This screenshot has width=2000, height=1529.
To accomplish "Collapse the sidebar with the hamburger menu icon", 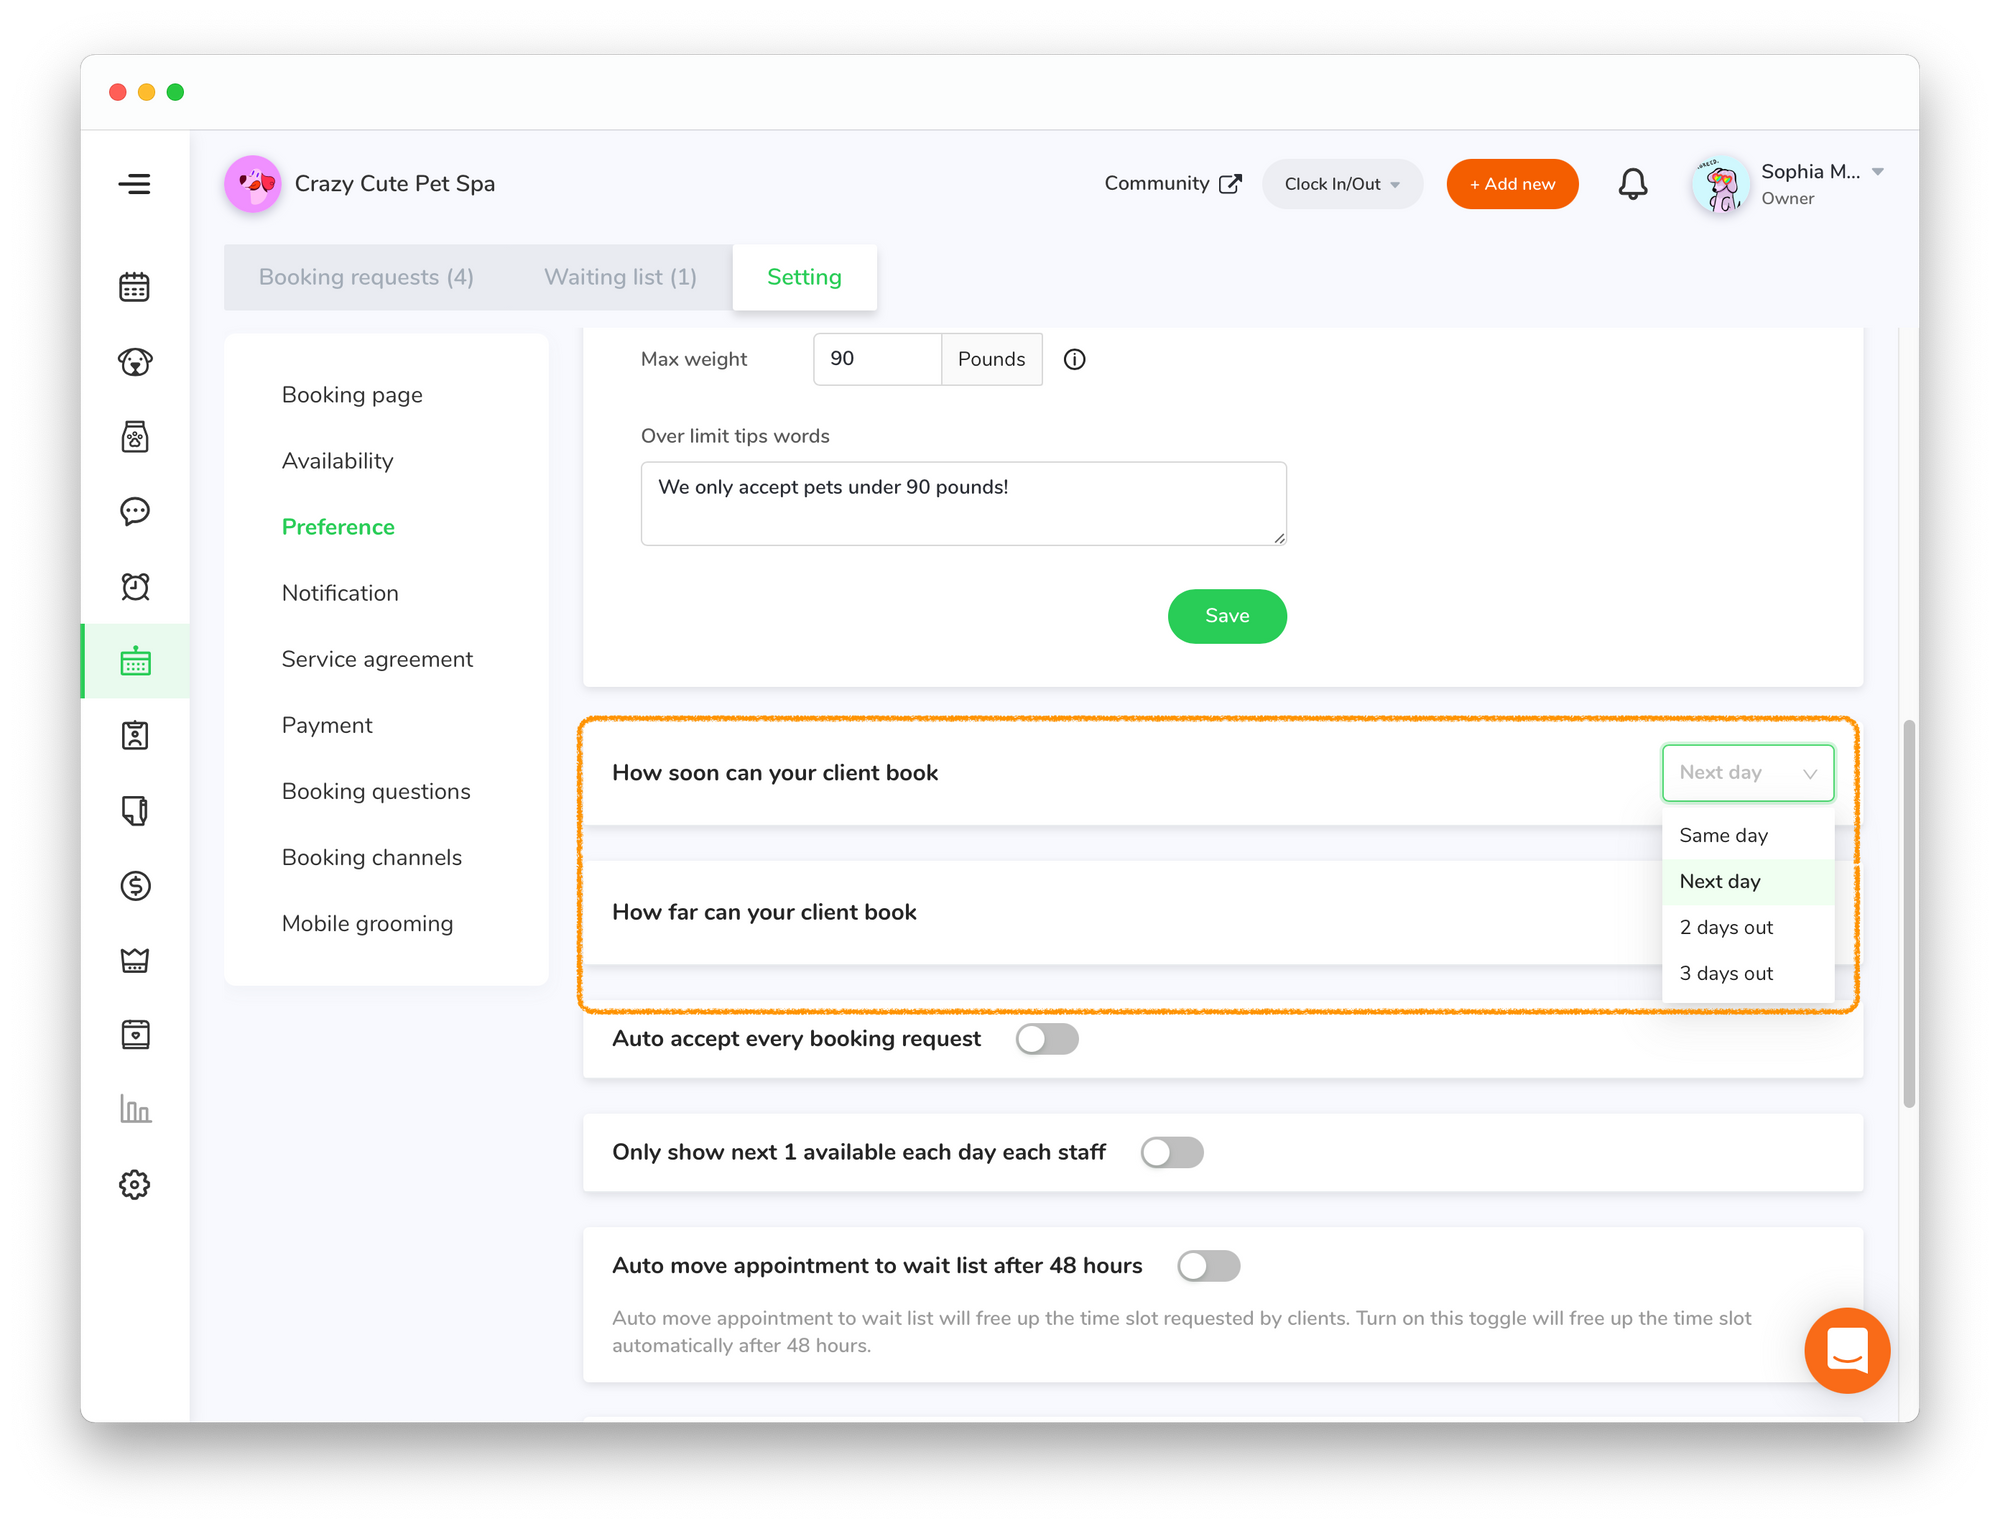I will [x=134, y=184].
